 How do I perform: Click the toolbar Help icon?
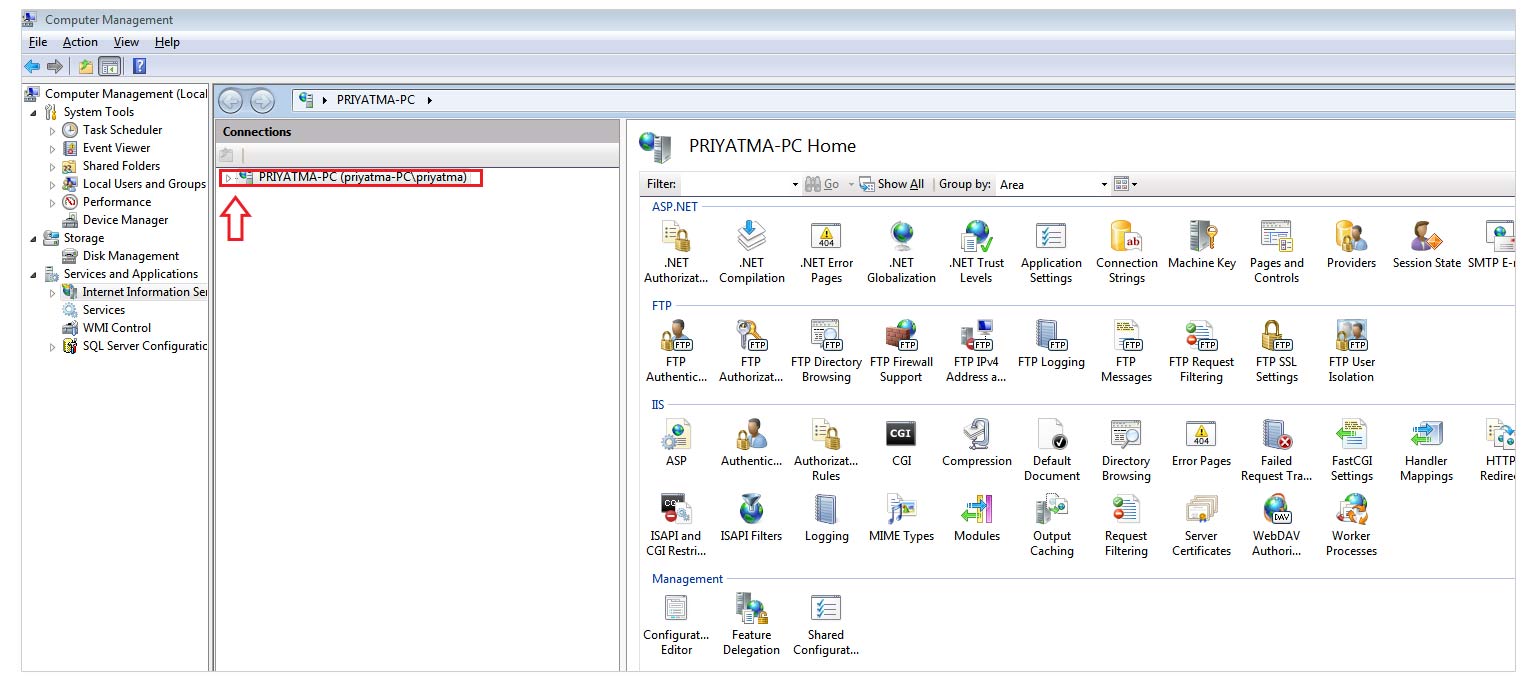(139, 66)
